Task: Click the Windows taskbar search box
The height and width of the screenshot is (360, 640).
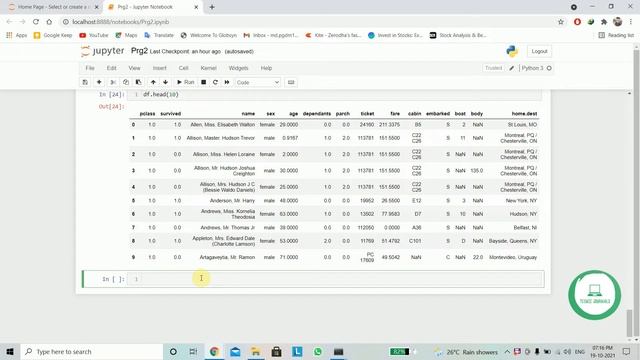Action: click(92, 351)
